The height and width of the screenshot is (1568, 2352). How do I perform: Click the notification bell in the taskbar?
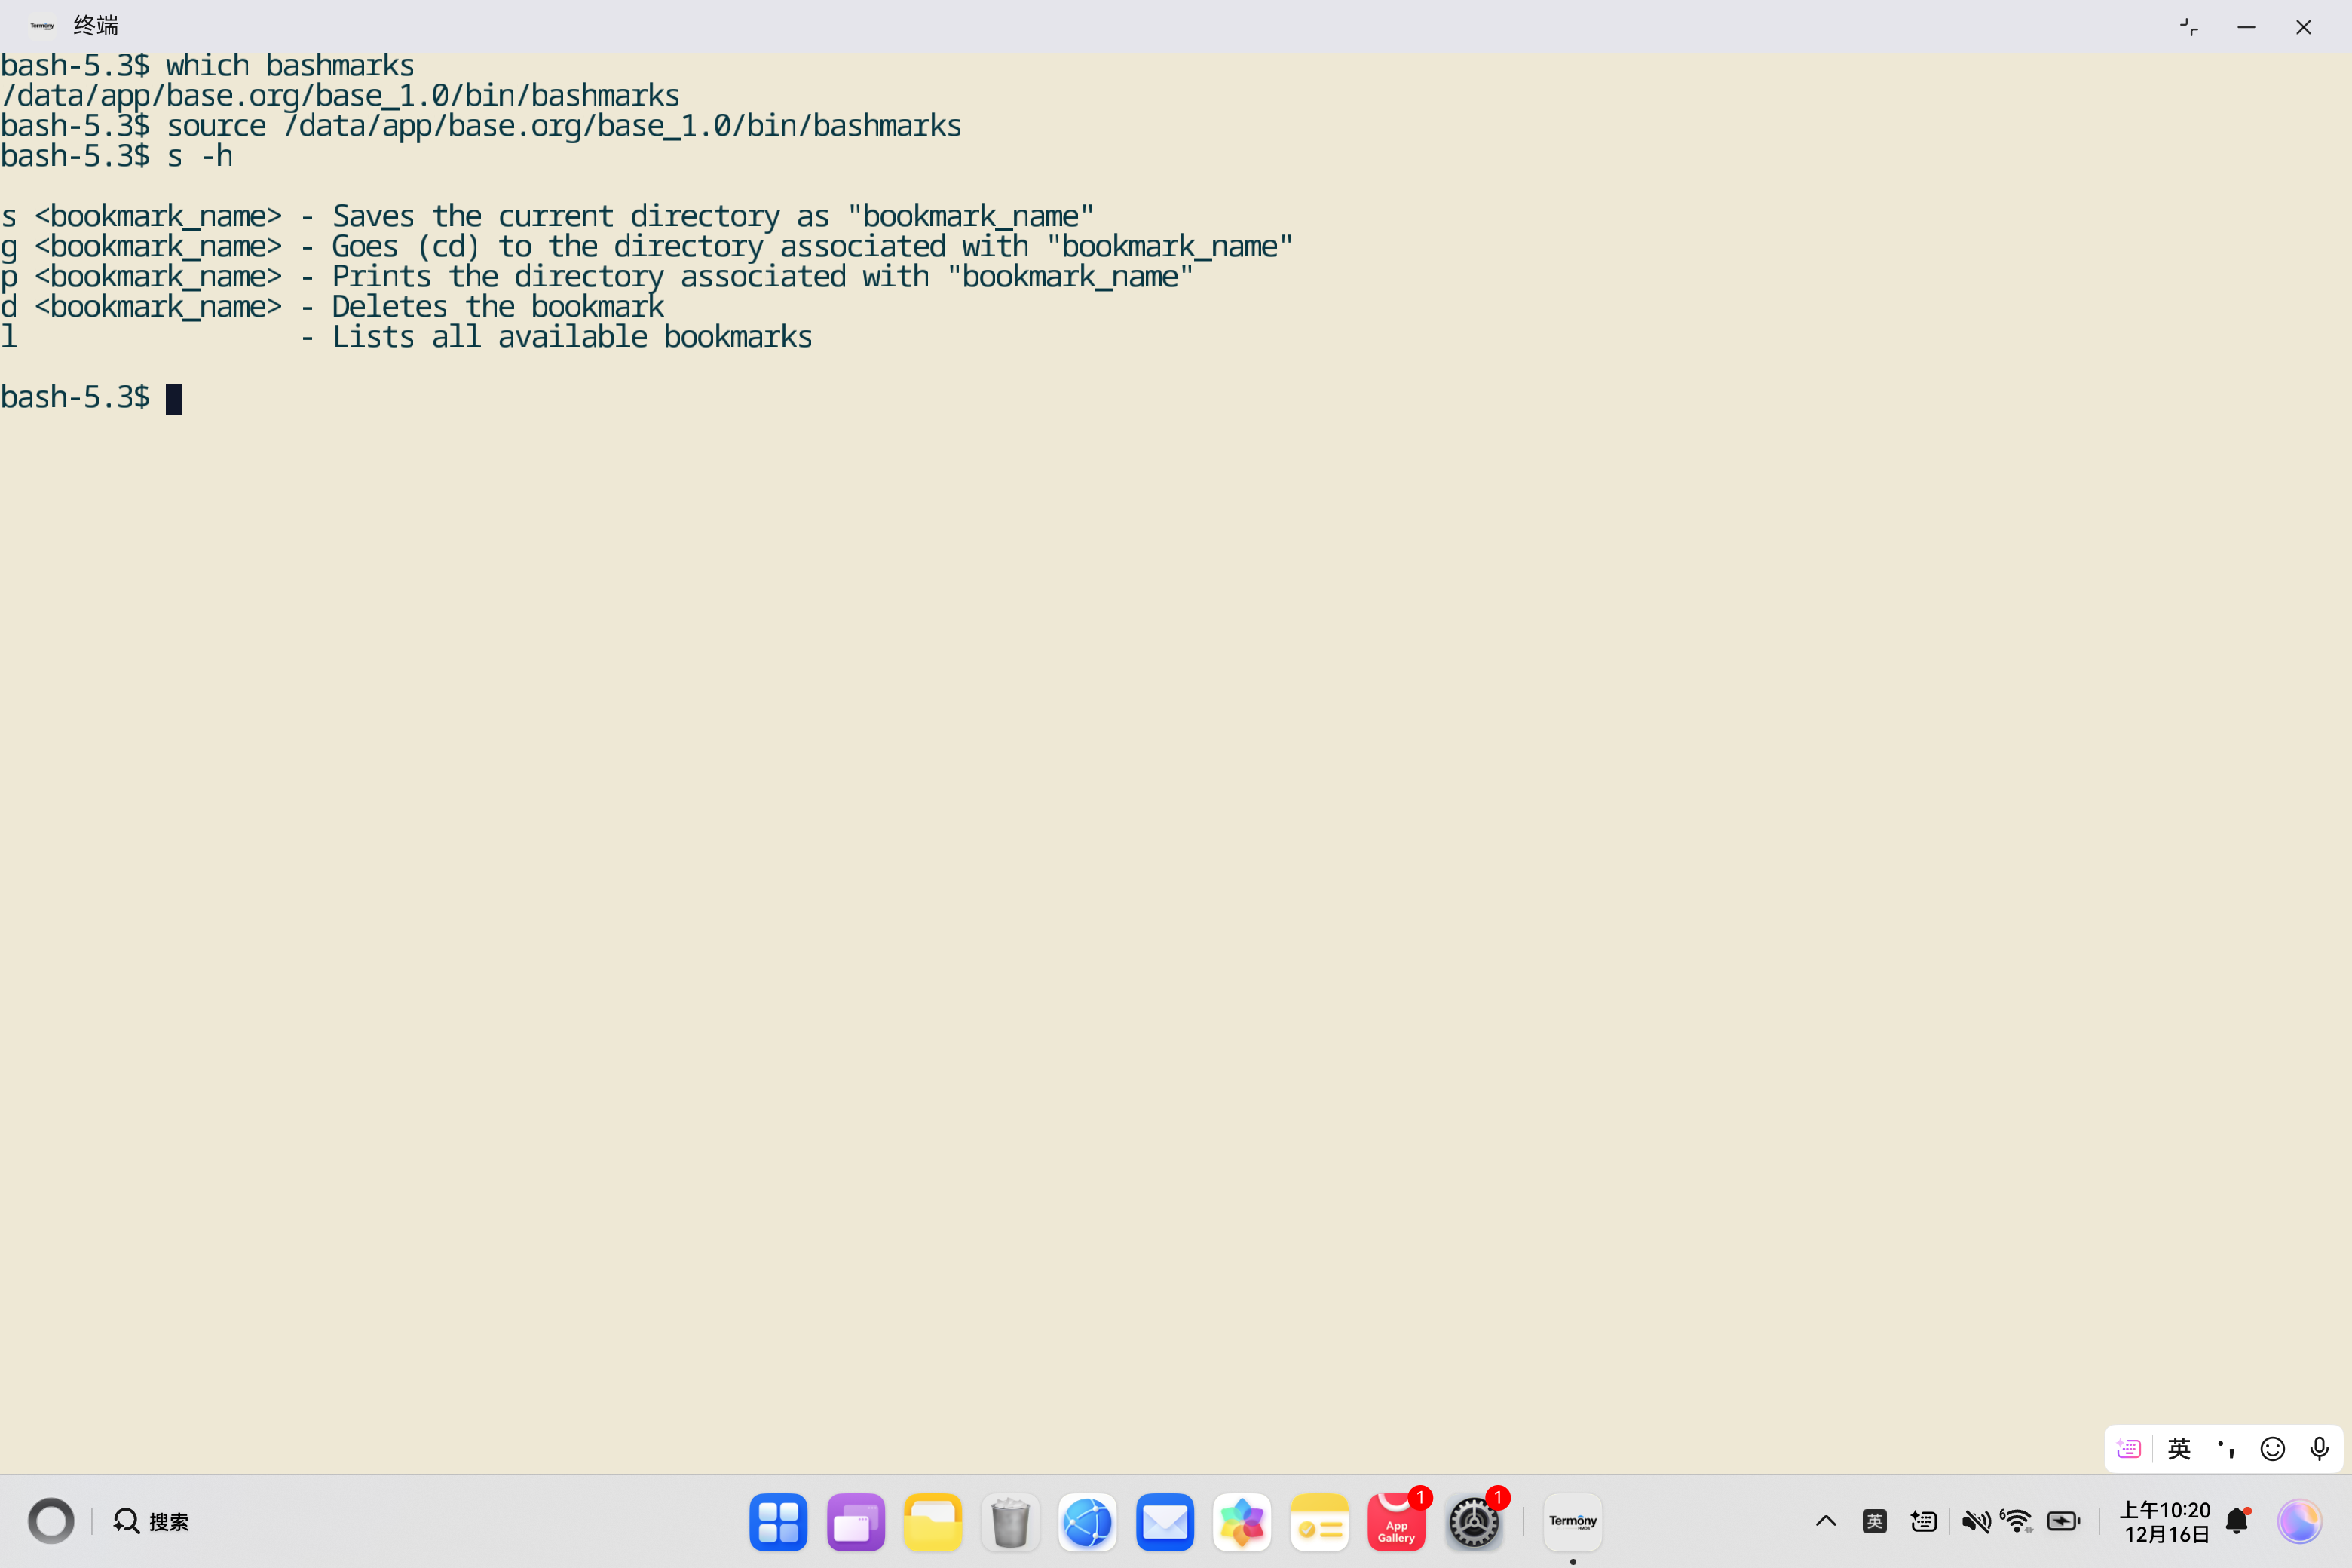(x=2236, y=1521)
